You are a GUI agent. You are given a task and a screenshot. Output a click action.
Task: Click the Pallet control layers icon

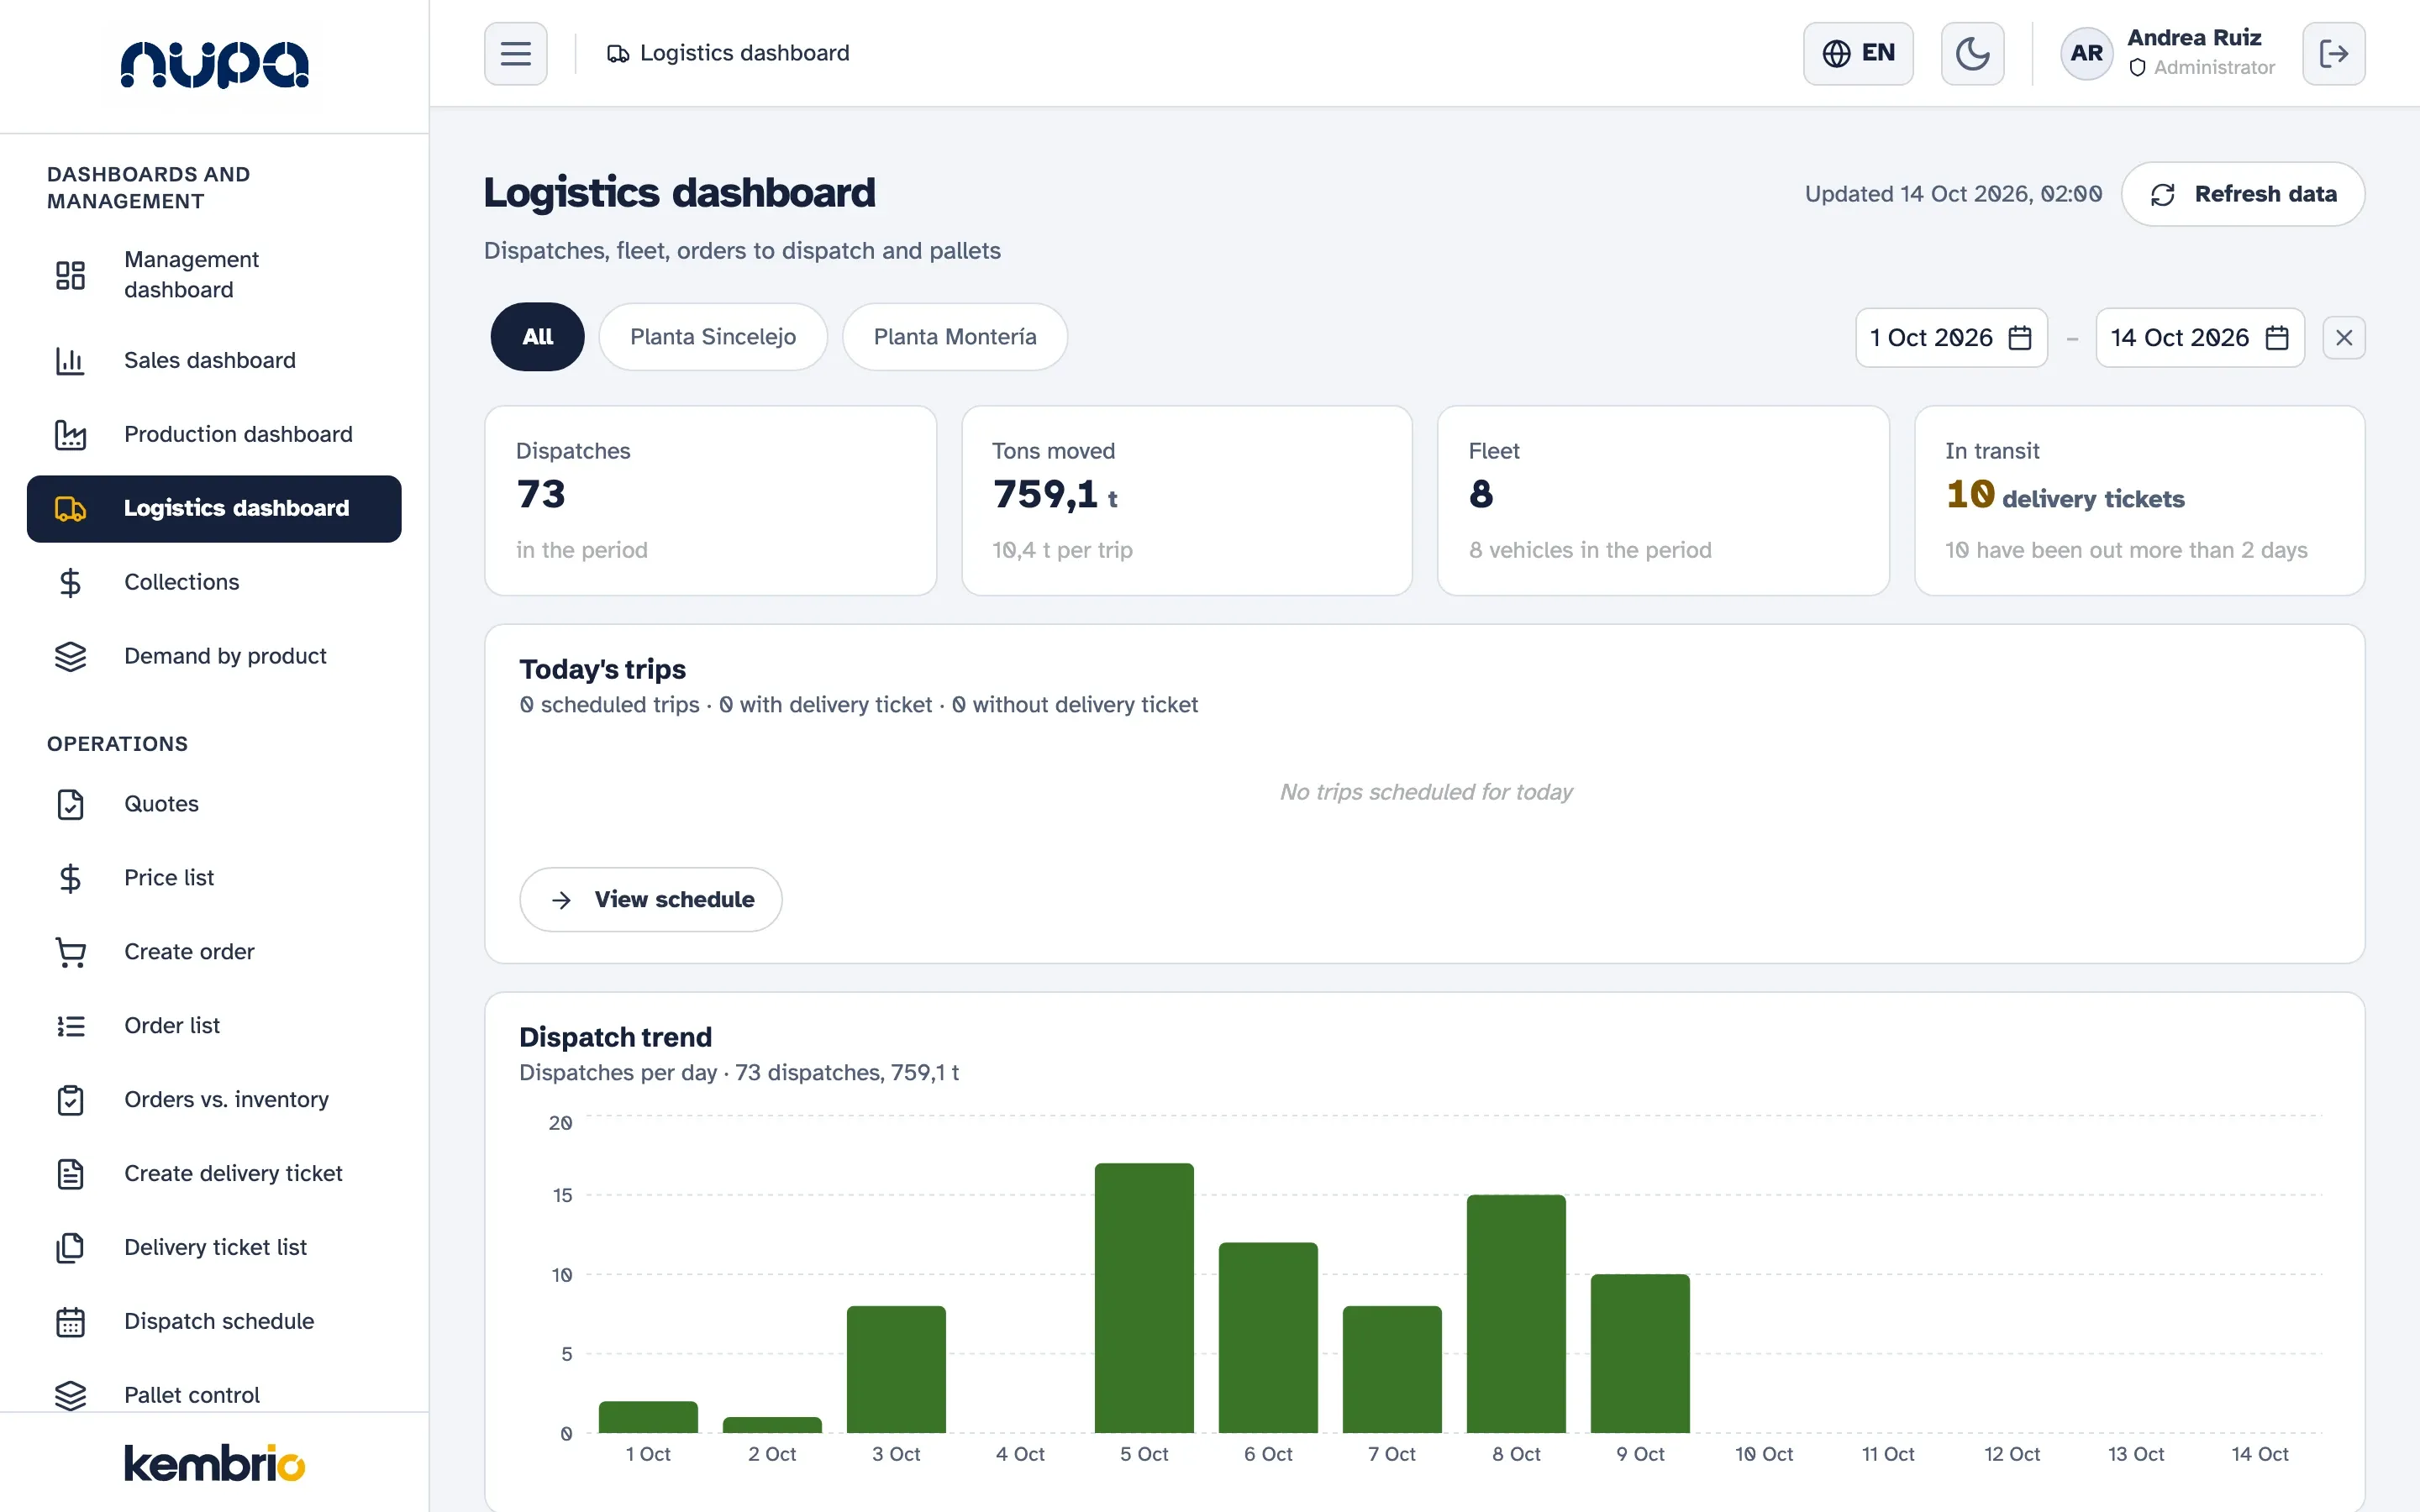point(70,1395)
